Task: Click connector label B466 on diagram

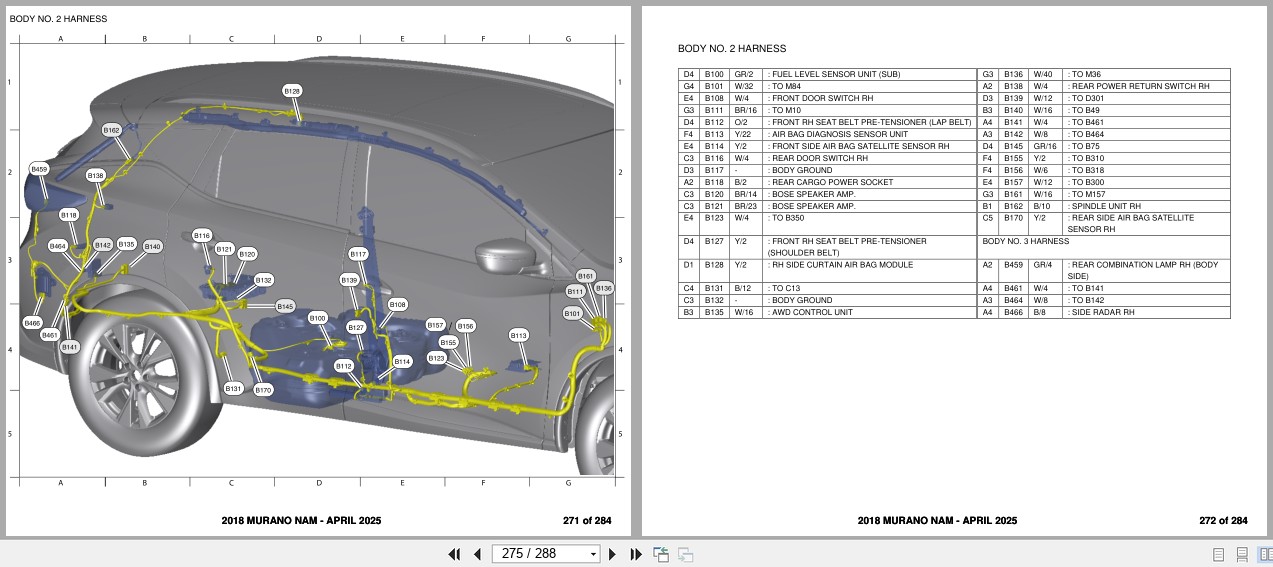Action: 32,323
